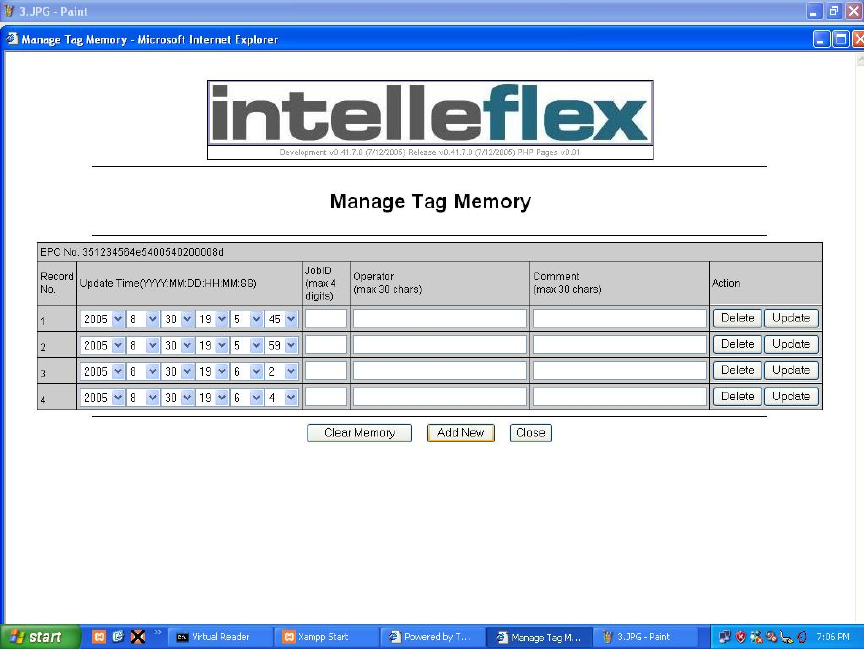Viewport: 864px width, 649px height.
Task: Click the Close button below the table
Action: pyautogui.click(x=531, y=432)
